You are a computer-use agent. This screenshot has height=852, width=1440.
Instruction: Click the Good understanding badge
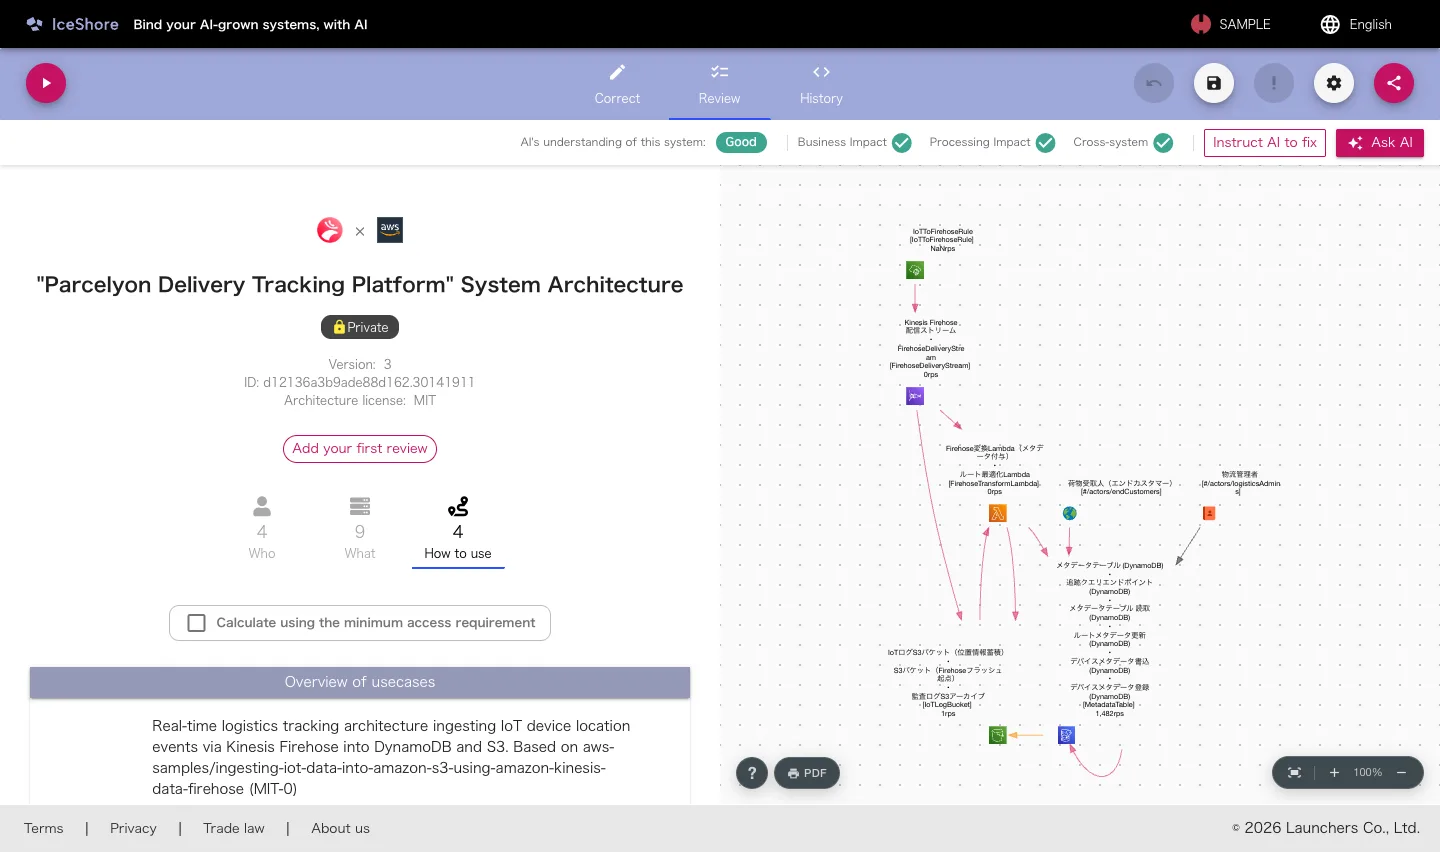tap(741, 142)
